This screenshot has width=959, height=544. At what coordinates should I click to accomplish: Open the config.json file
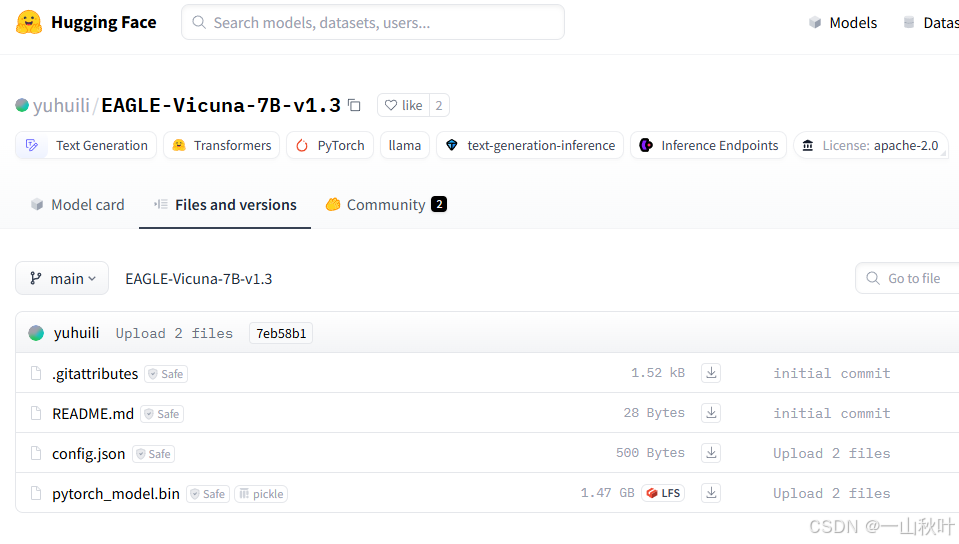tap(89, 453)
